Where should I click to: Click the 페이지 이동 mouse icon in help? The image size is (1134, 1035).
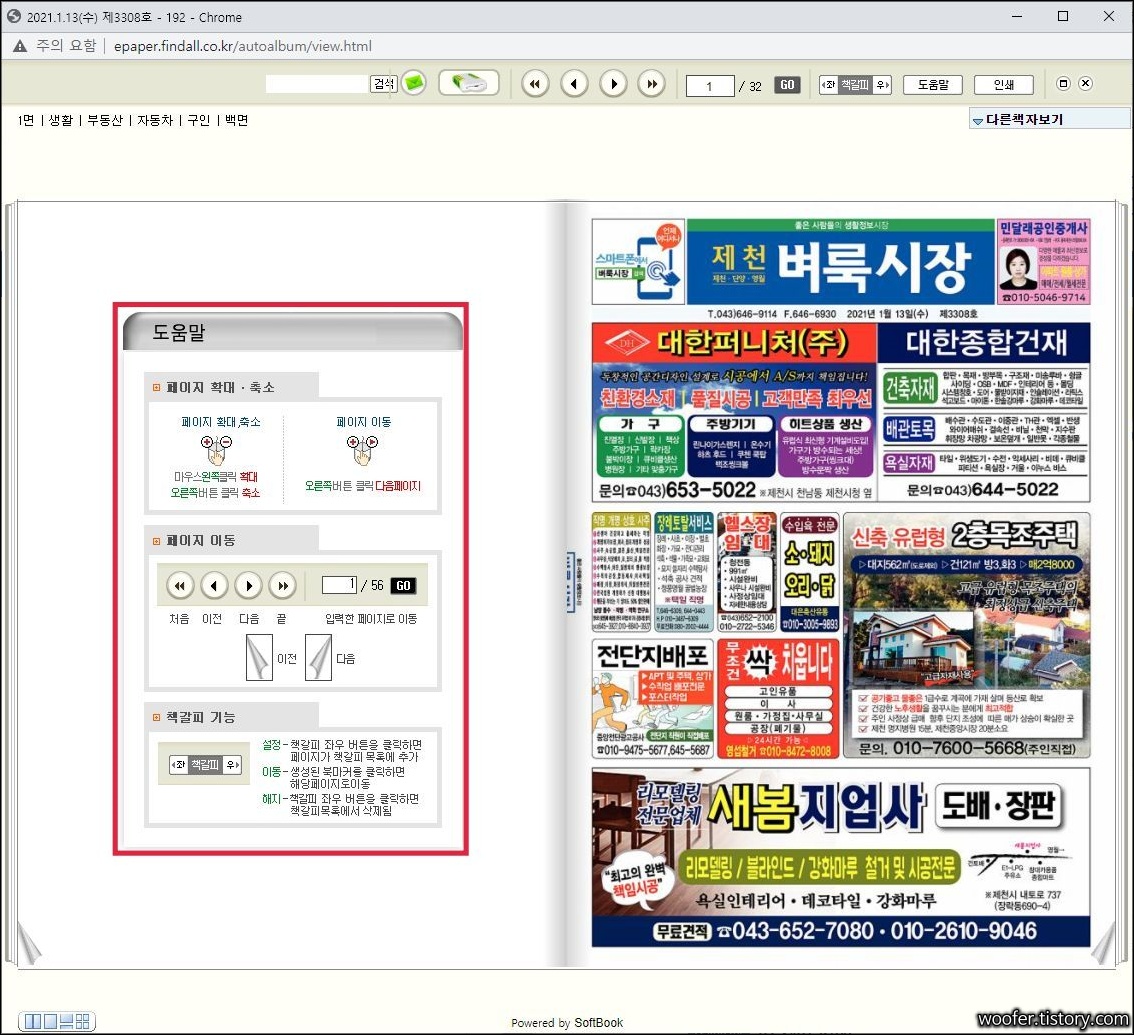tap(362, 450)
